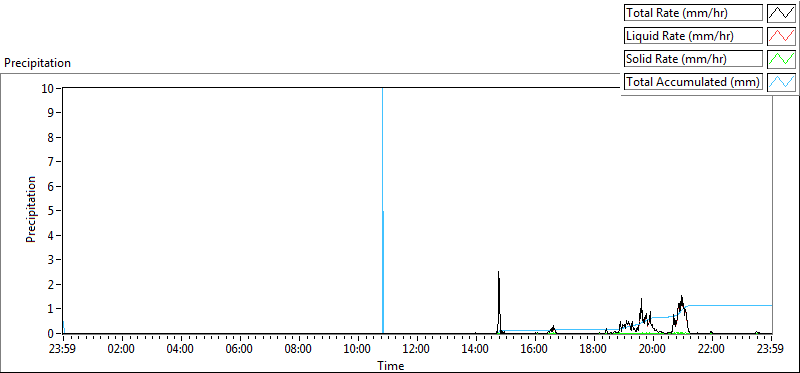Click the y-axis minimum value 0
The image size is (800, 373).
pos(52,333)
